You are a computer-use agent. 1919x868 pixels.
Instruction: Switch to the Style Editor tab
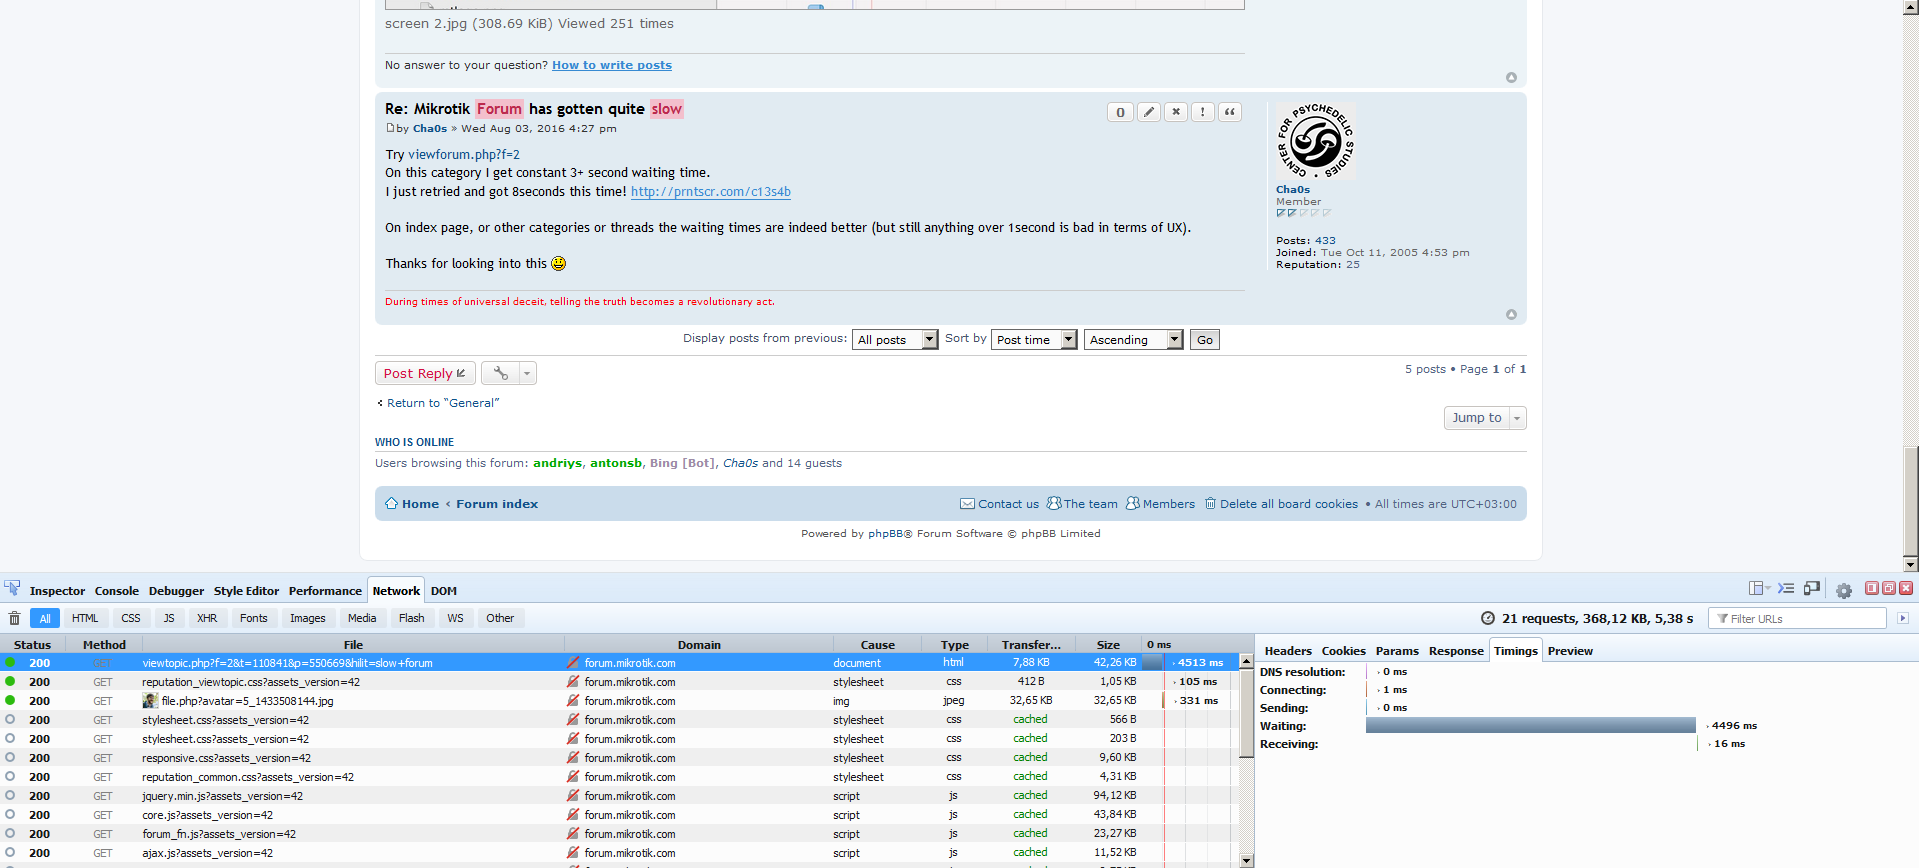point(246,591)
